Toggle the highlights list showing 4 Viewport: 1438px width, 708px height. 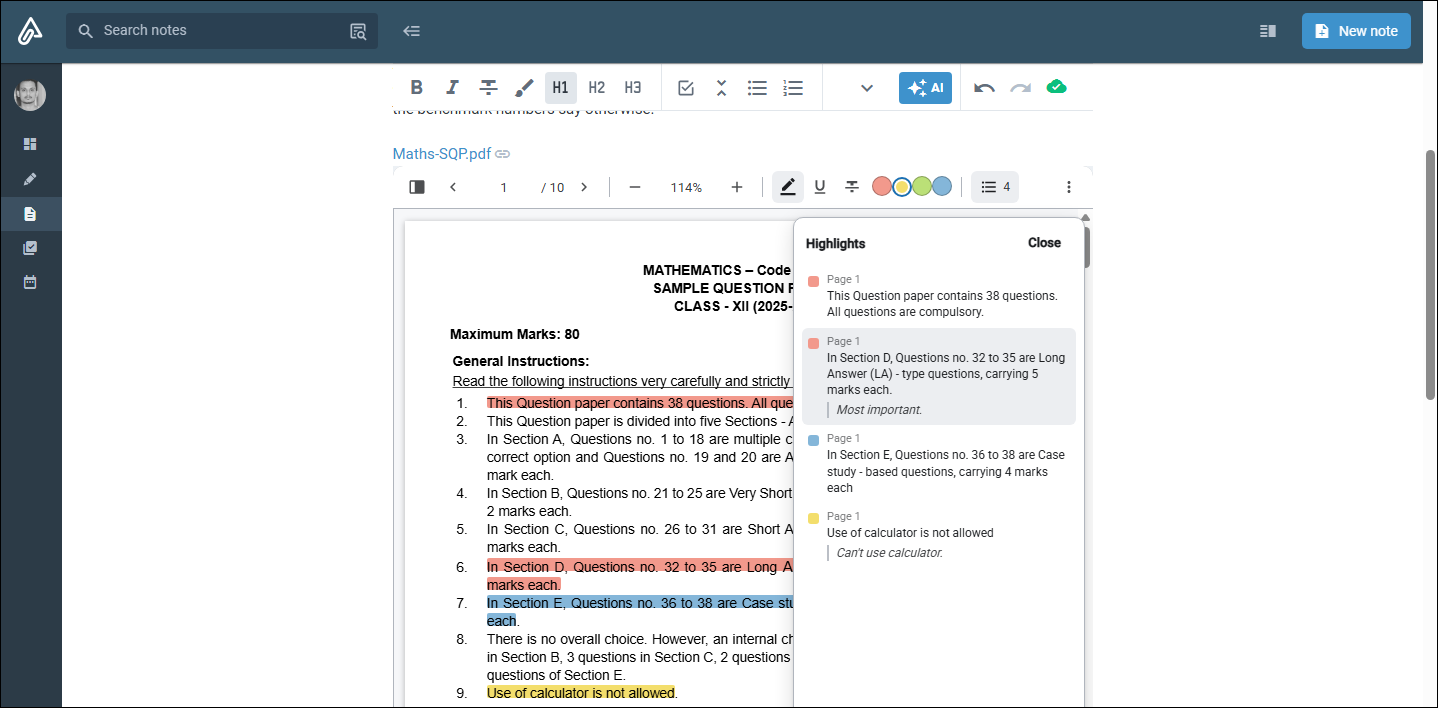pos(995,187)
